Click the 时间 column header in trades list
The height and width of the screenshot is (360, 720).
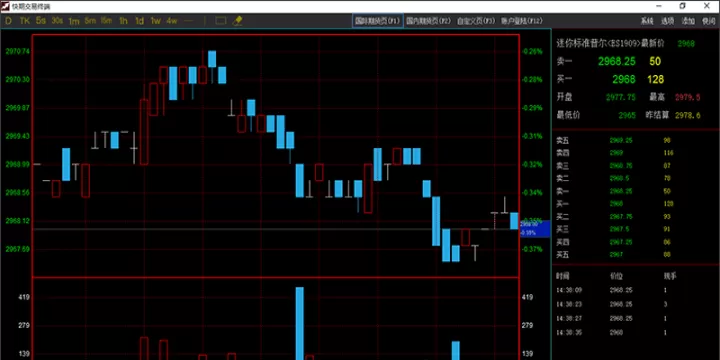click(562, 276)
